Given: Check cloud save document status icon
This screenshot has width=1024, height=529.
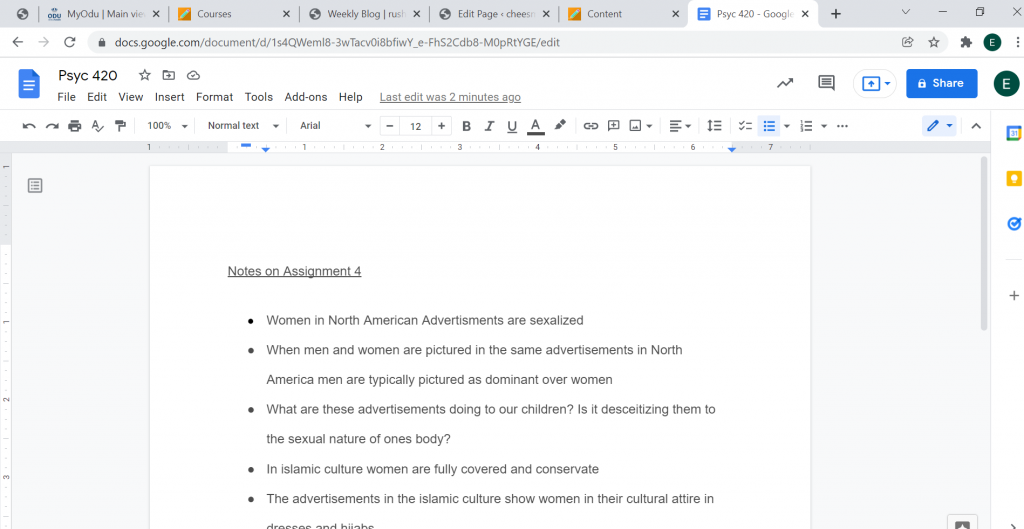Looking at the screenshot, I should [193, 75].
